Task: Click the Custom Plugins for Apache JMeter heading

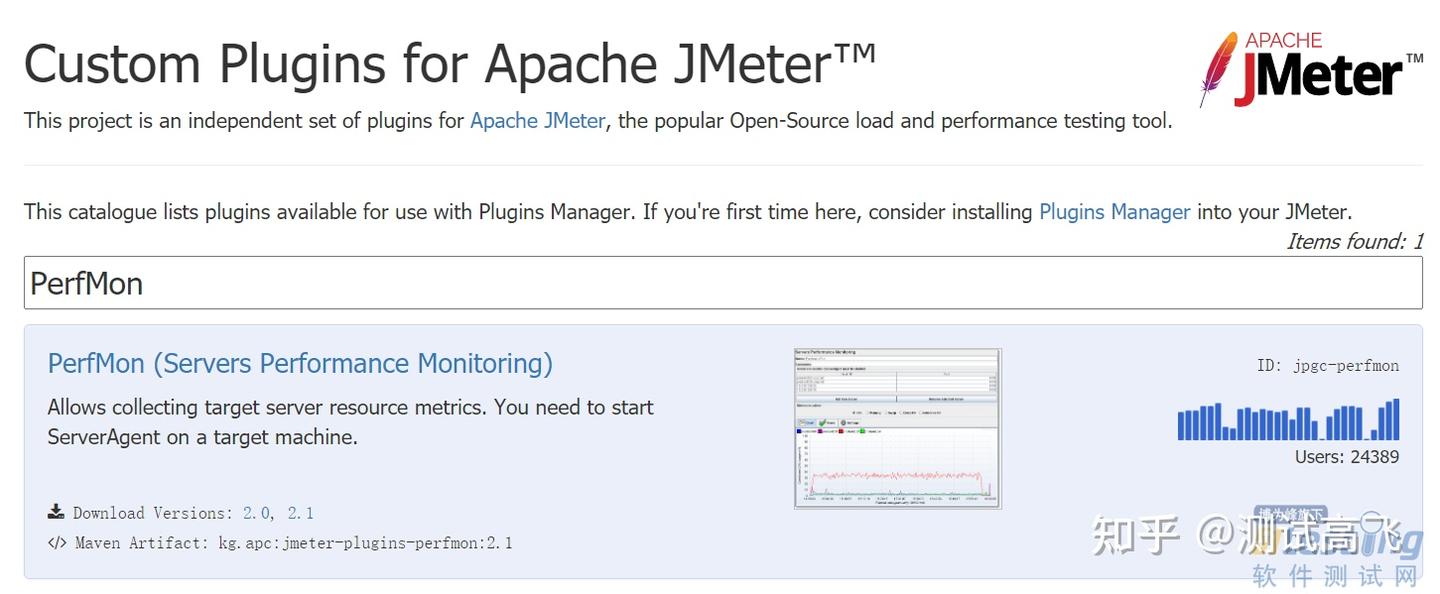Action: [x=449, y=64]
